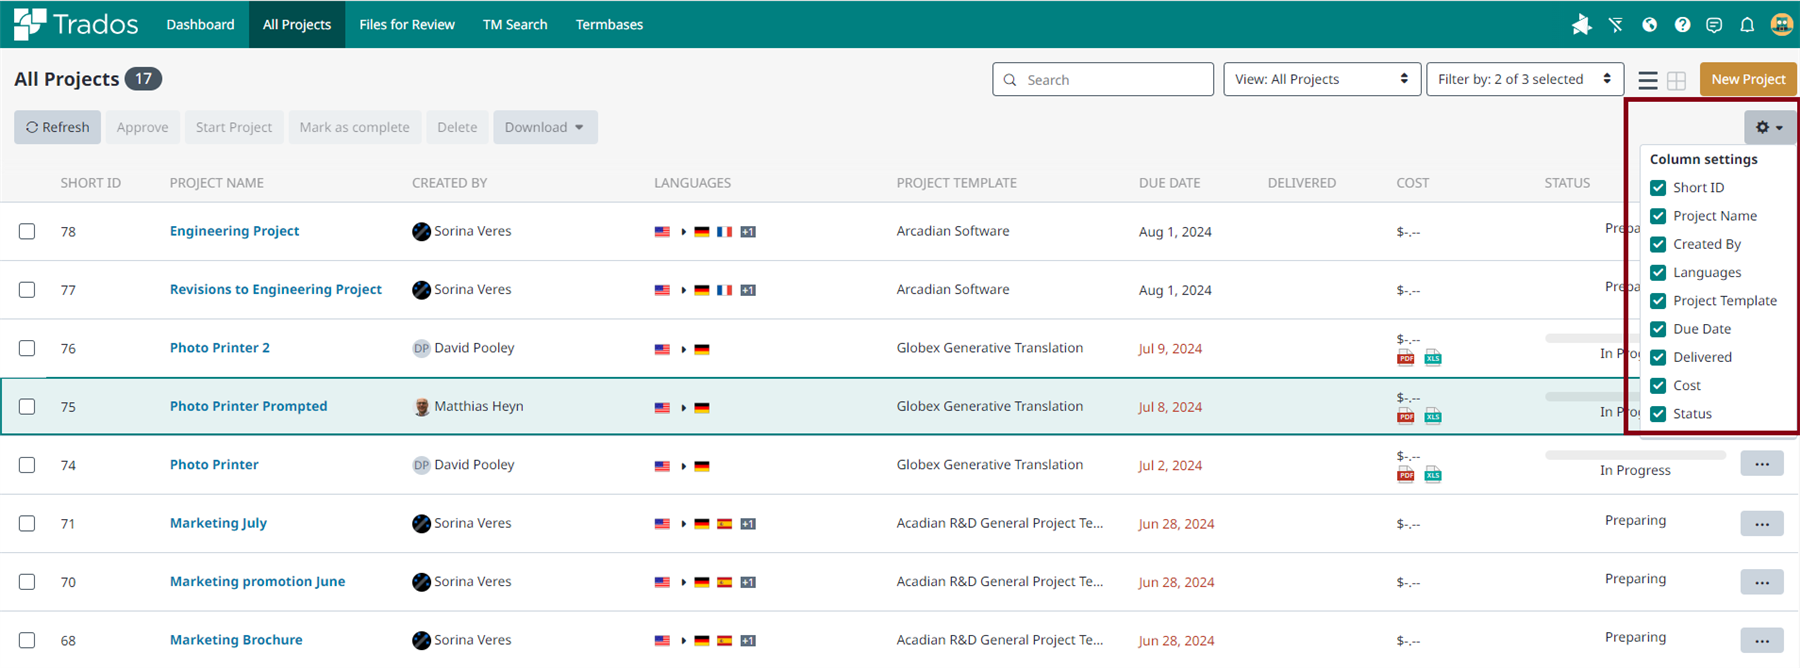Select the checkbox for project 78

[27, 231]
